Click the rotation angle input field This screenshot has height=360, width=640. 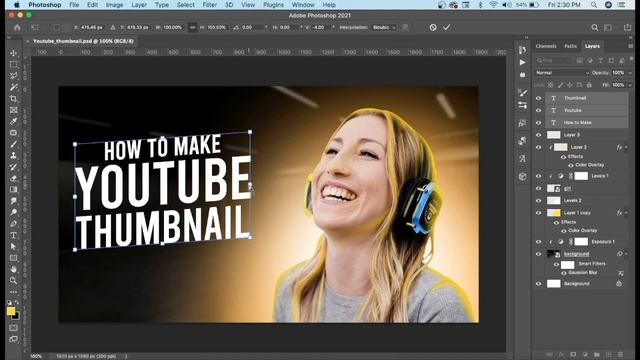tap(253, 27)
